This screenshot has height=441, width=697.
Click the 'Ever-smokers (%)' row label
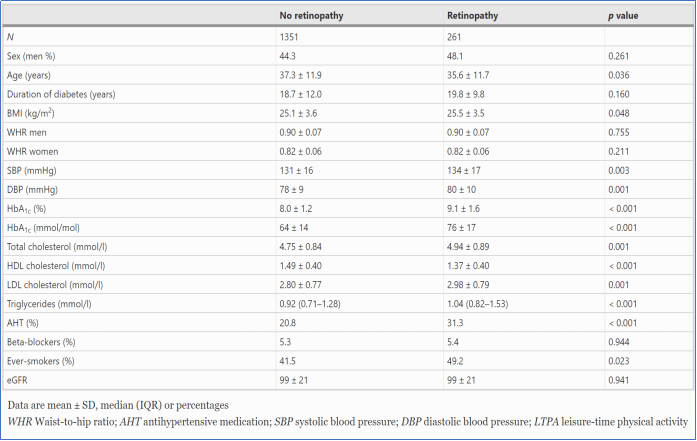(x=40, y=361)
